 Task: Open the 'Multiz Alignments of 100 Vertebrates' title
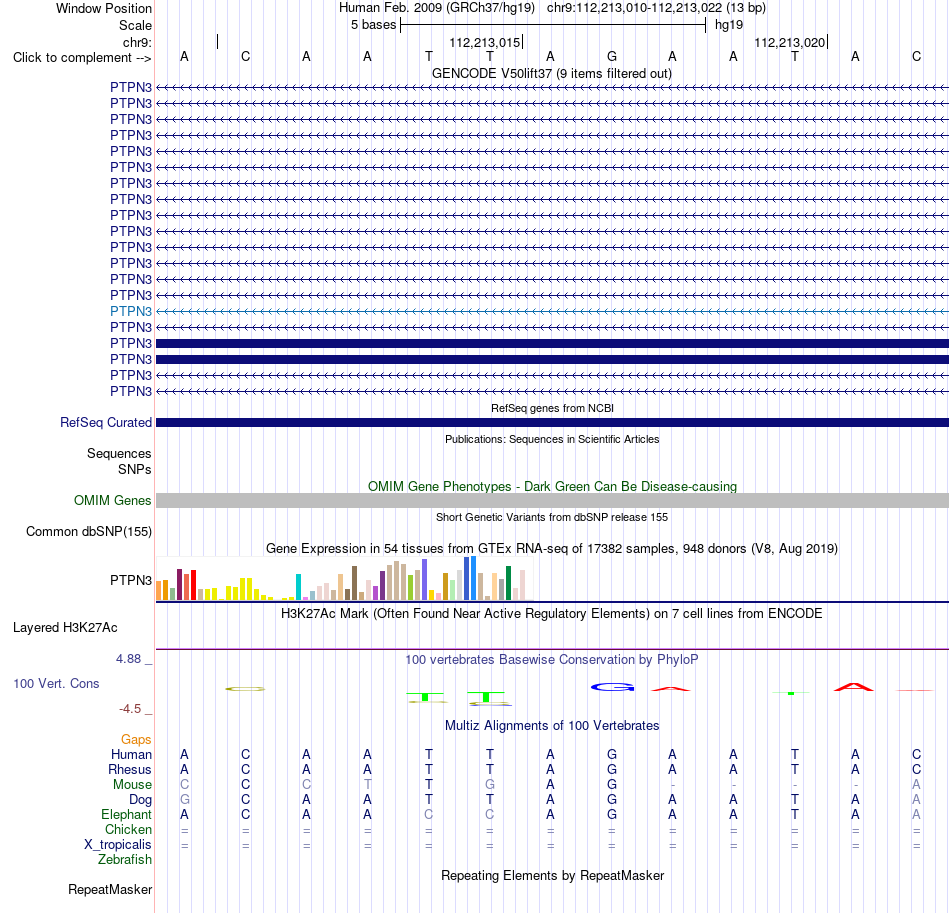click(552, 726)
